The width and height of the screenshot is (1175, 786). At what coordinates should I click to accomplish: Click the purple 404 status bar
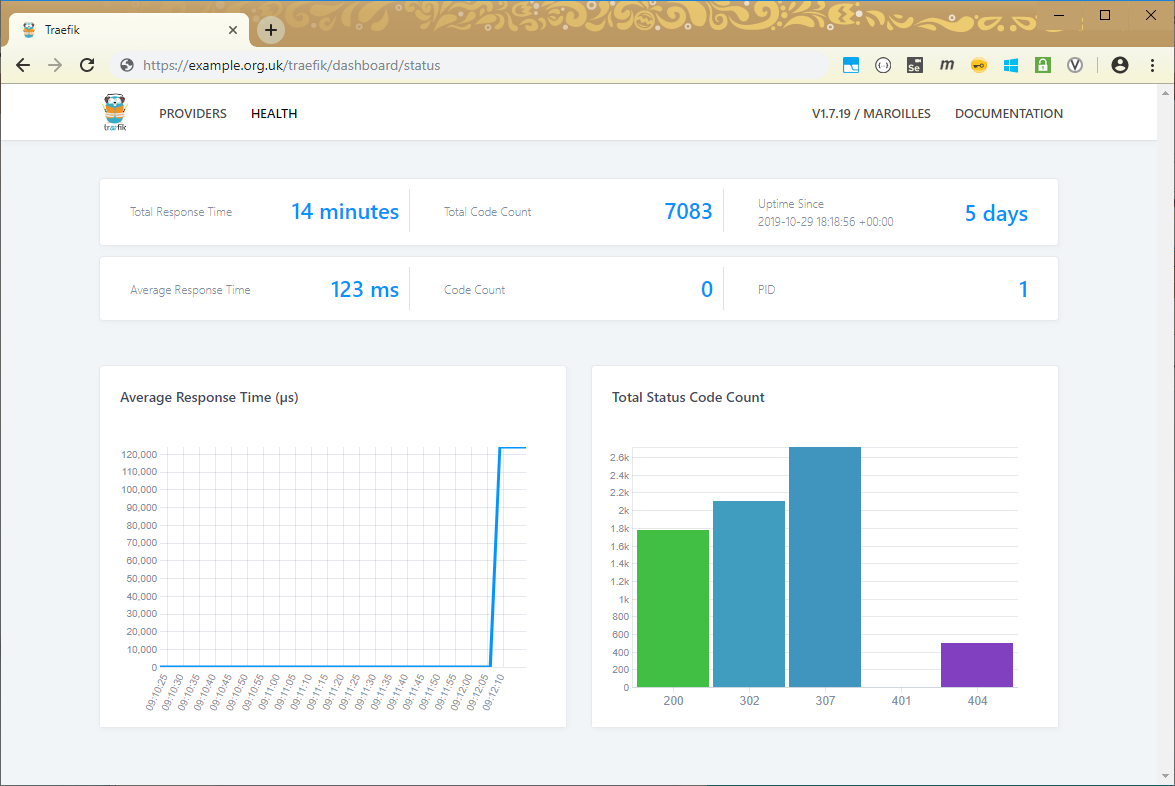pyautogui.click(x=977, y=665)
